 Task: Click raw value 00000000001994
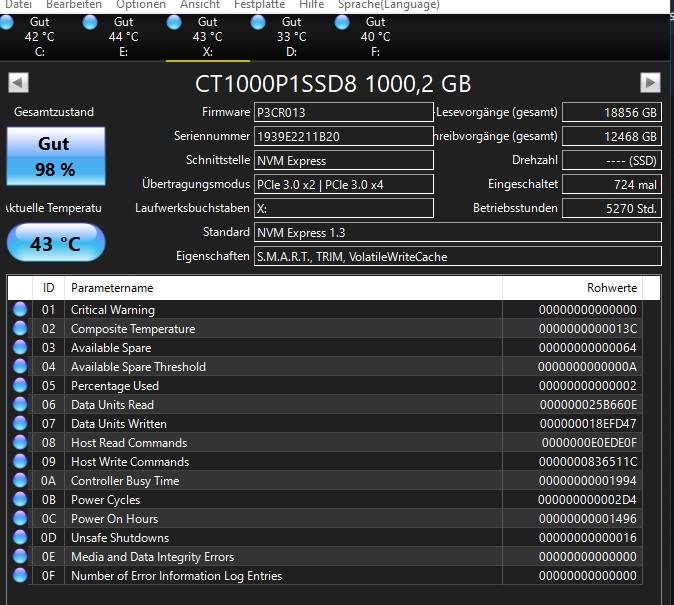(x=588, y=480)
